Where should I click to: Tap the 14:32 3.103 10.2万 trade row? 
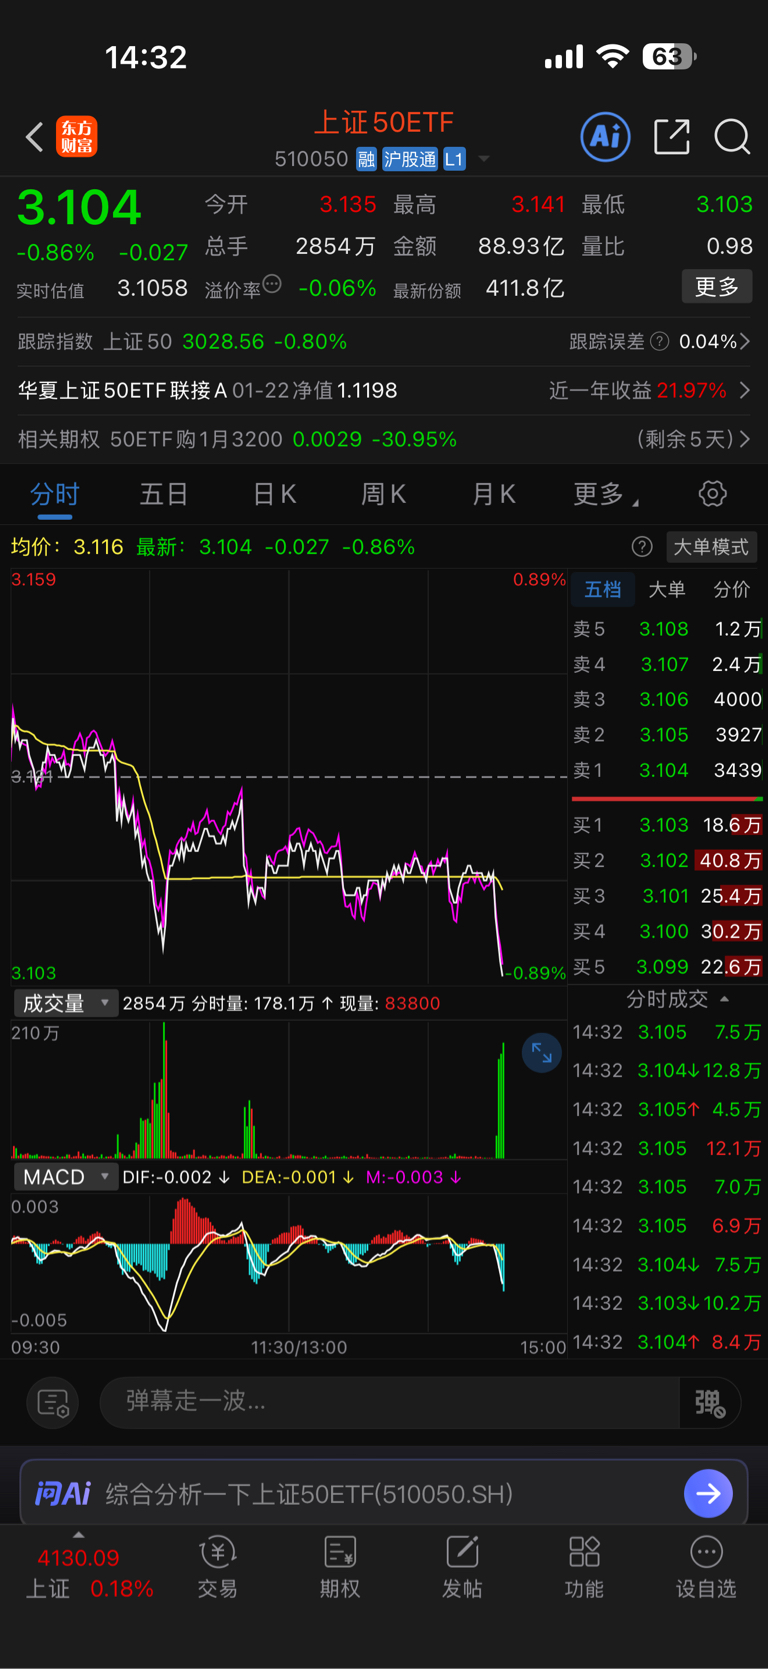tap(667, 1303)
